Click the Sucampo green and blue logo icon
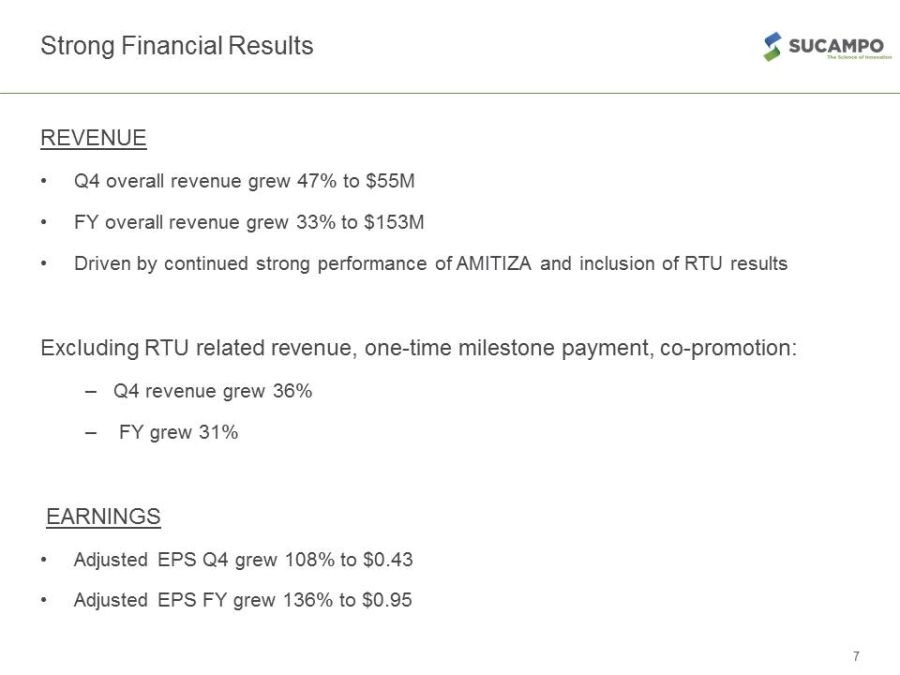Image resolution: width=900 pixels, height=675 pixels. click(771, 47)
